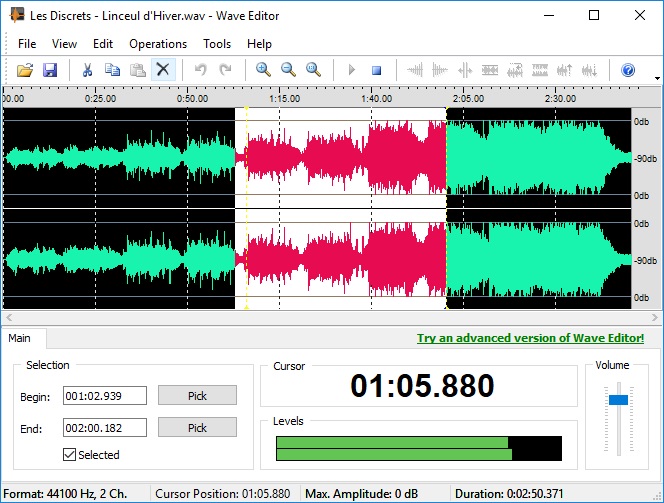Image resolution: width=664 pixels, height=503 pixels.
Task: Click the End time input field
Action: coord(105,428)
